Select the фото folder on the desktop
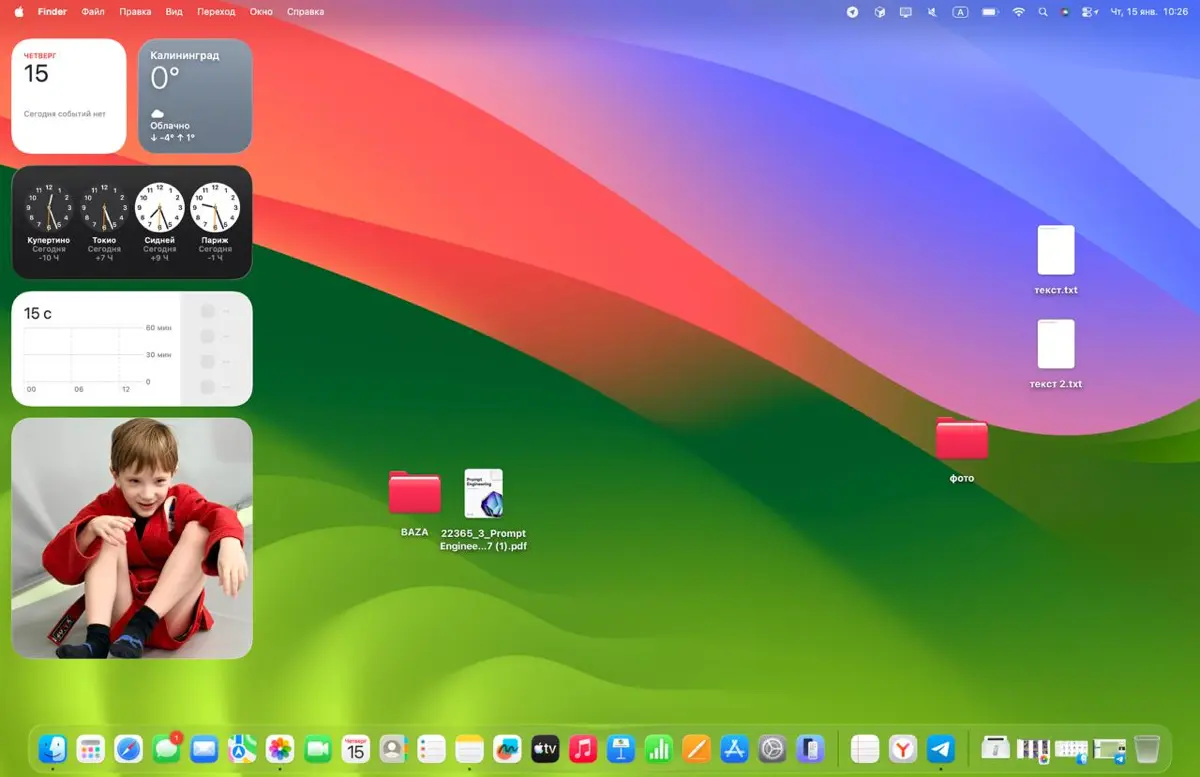 (x=962, y=450)
